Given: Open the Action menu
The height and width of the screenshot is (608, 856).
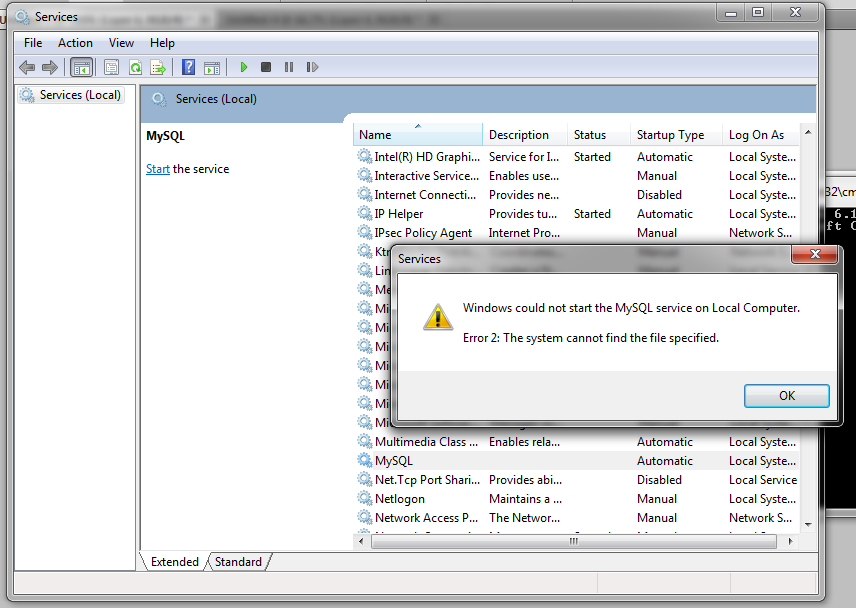Looking at the screenshot, I should (x=75, y=43).
